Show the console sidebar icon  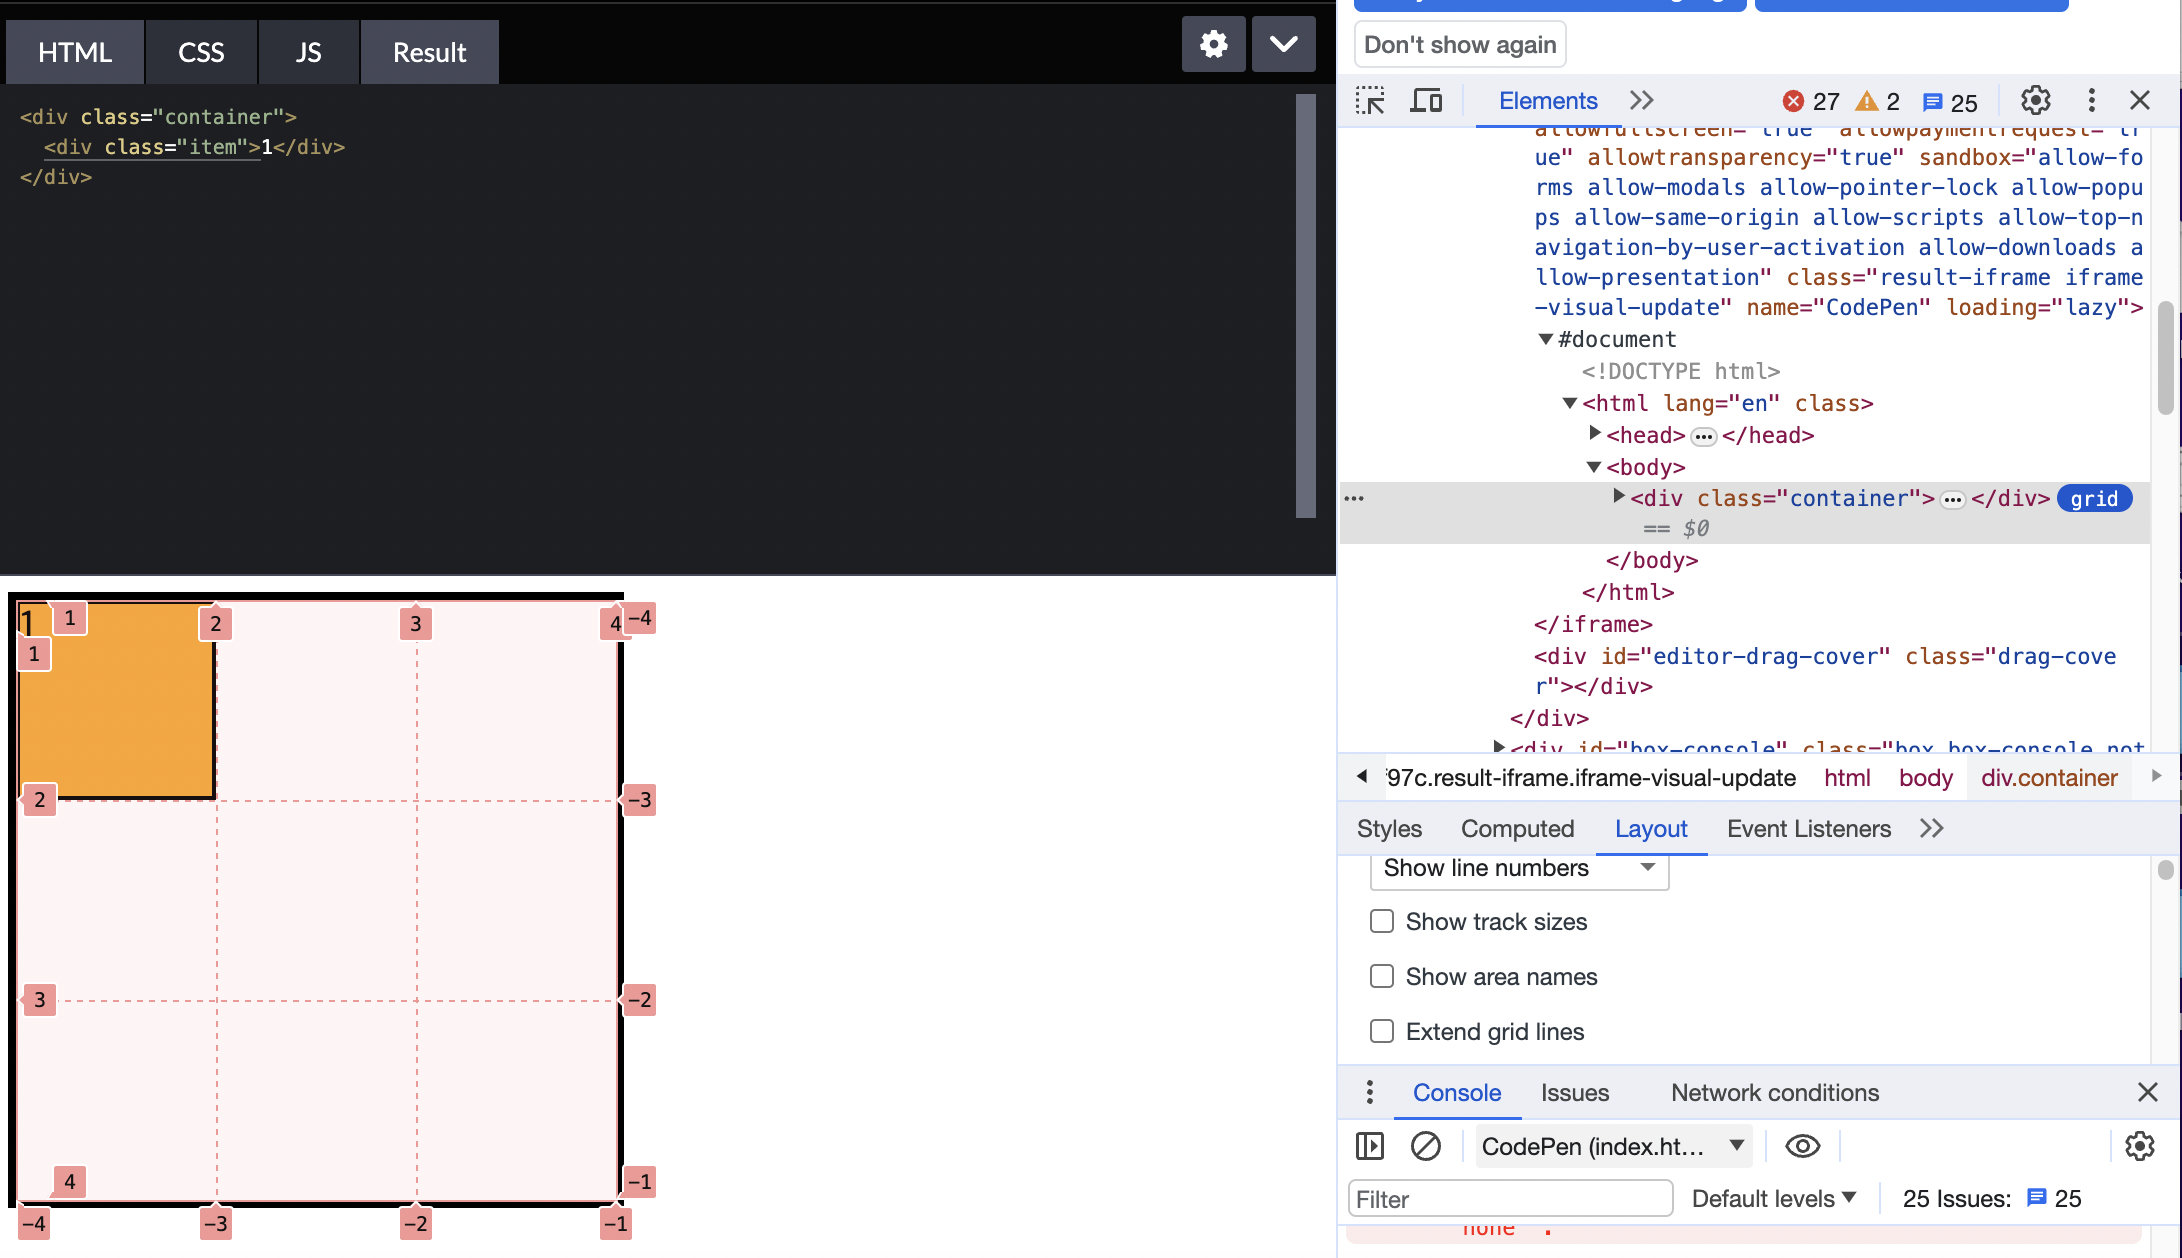[1370, 1146]
